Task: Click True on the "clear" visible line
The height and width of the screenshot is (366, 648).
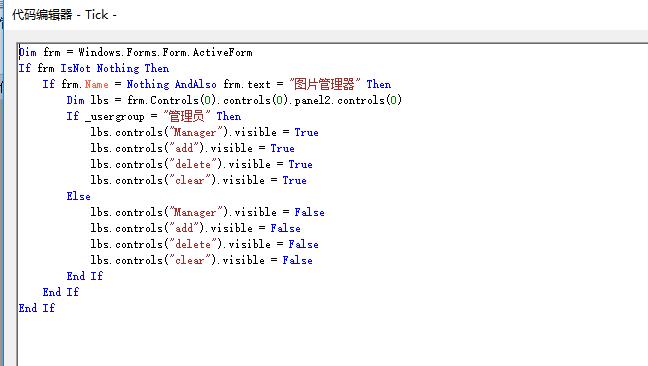Action: click(x=295, y=181)
